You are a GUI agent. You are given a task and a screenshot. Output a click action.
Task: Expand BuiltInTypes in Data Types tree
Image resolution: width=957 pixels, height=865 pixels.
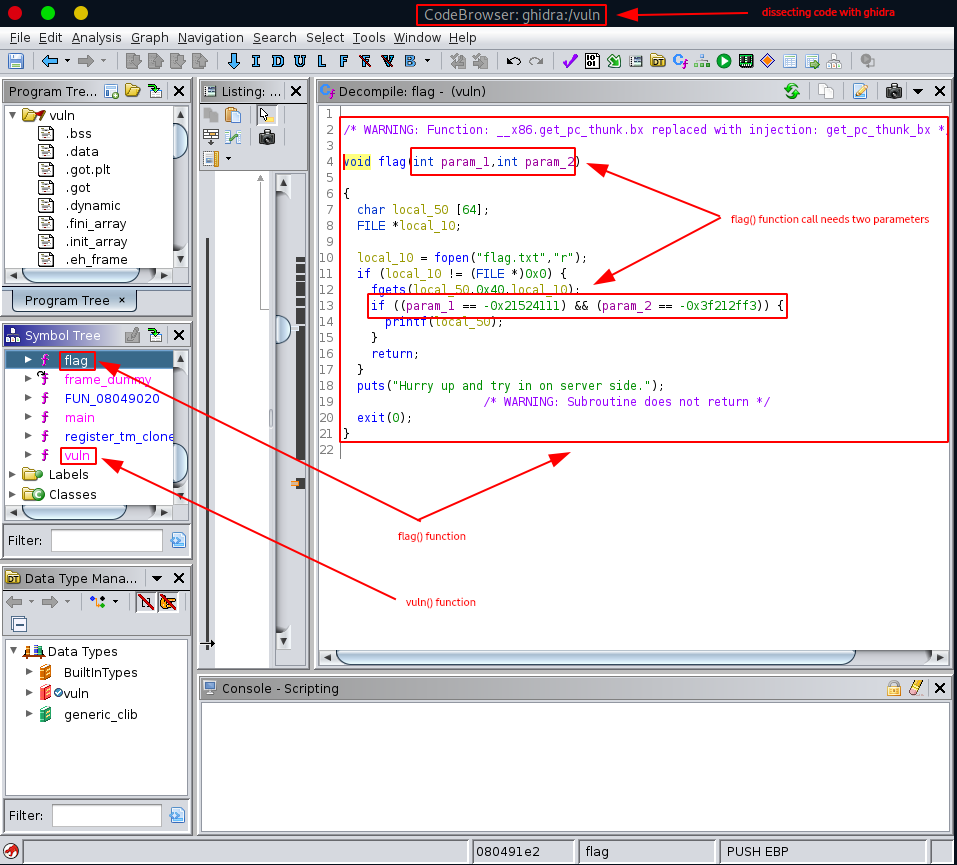point(28,672)
